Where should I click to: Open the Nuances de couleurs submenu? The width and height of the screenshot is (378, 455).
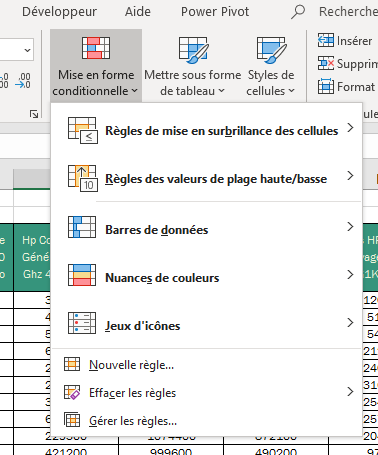click(x=207, y=277)
